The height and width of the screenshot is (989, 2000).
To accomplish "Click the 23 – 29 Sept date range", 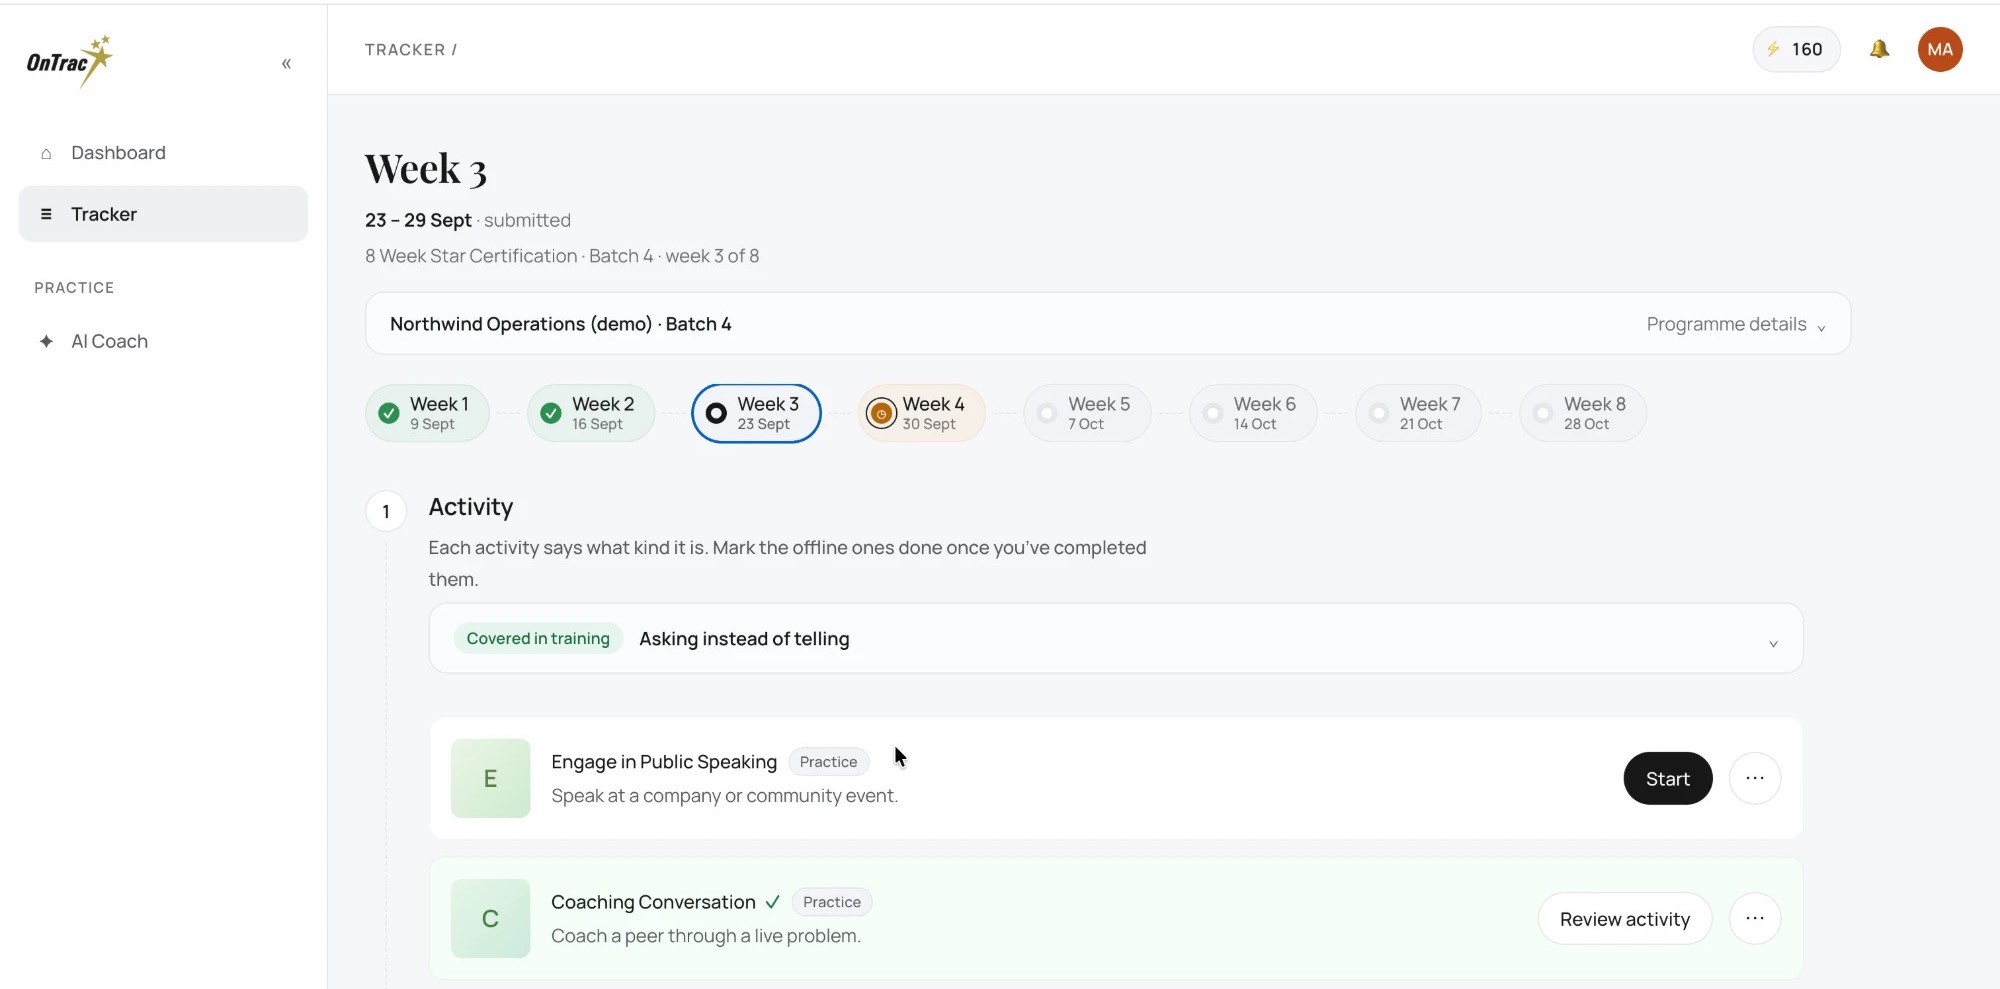I will point(418,220).
